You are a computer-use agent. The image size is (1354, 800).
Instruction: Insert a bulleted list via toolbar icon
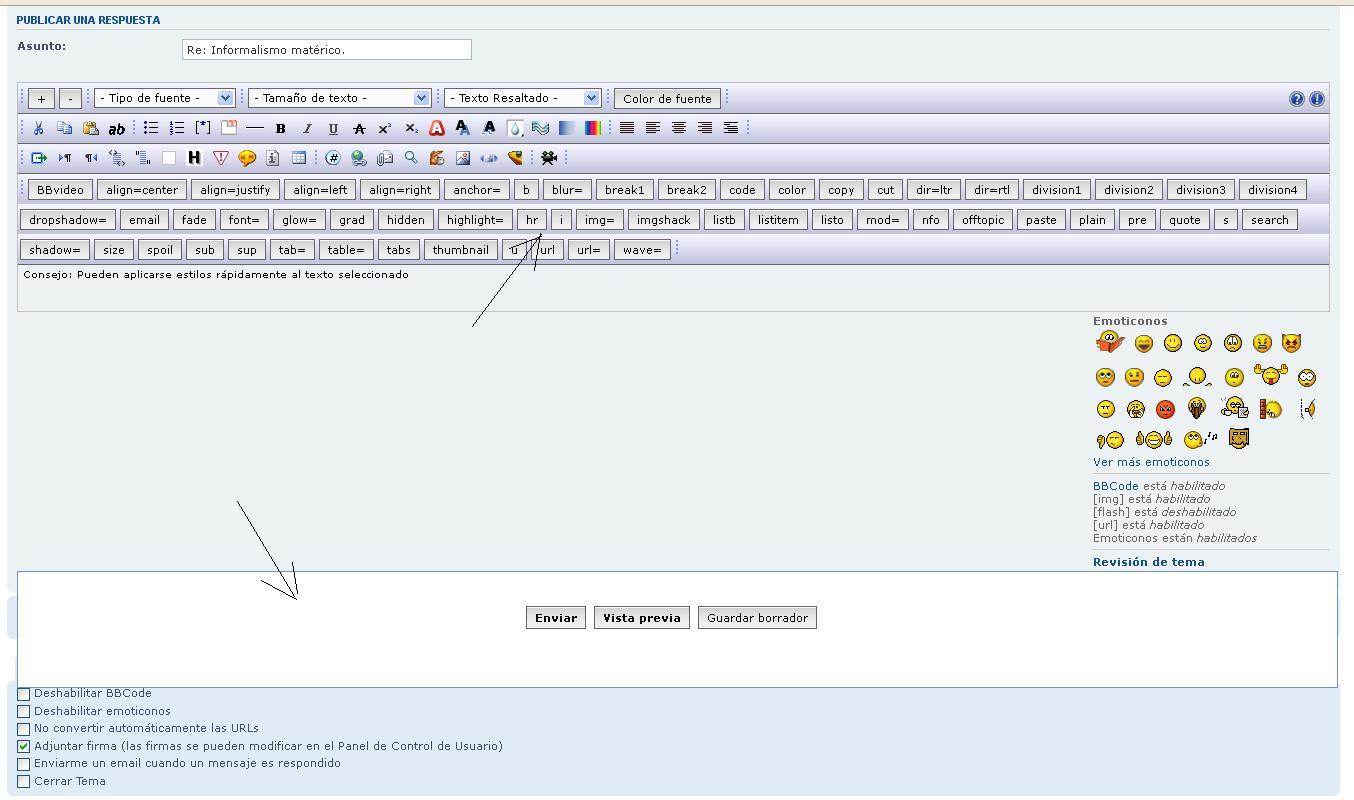click(x=151, y=128)
